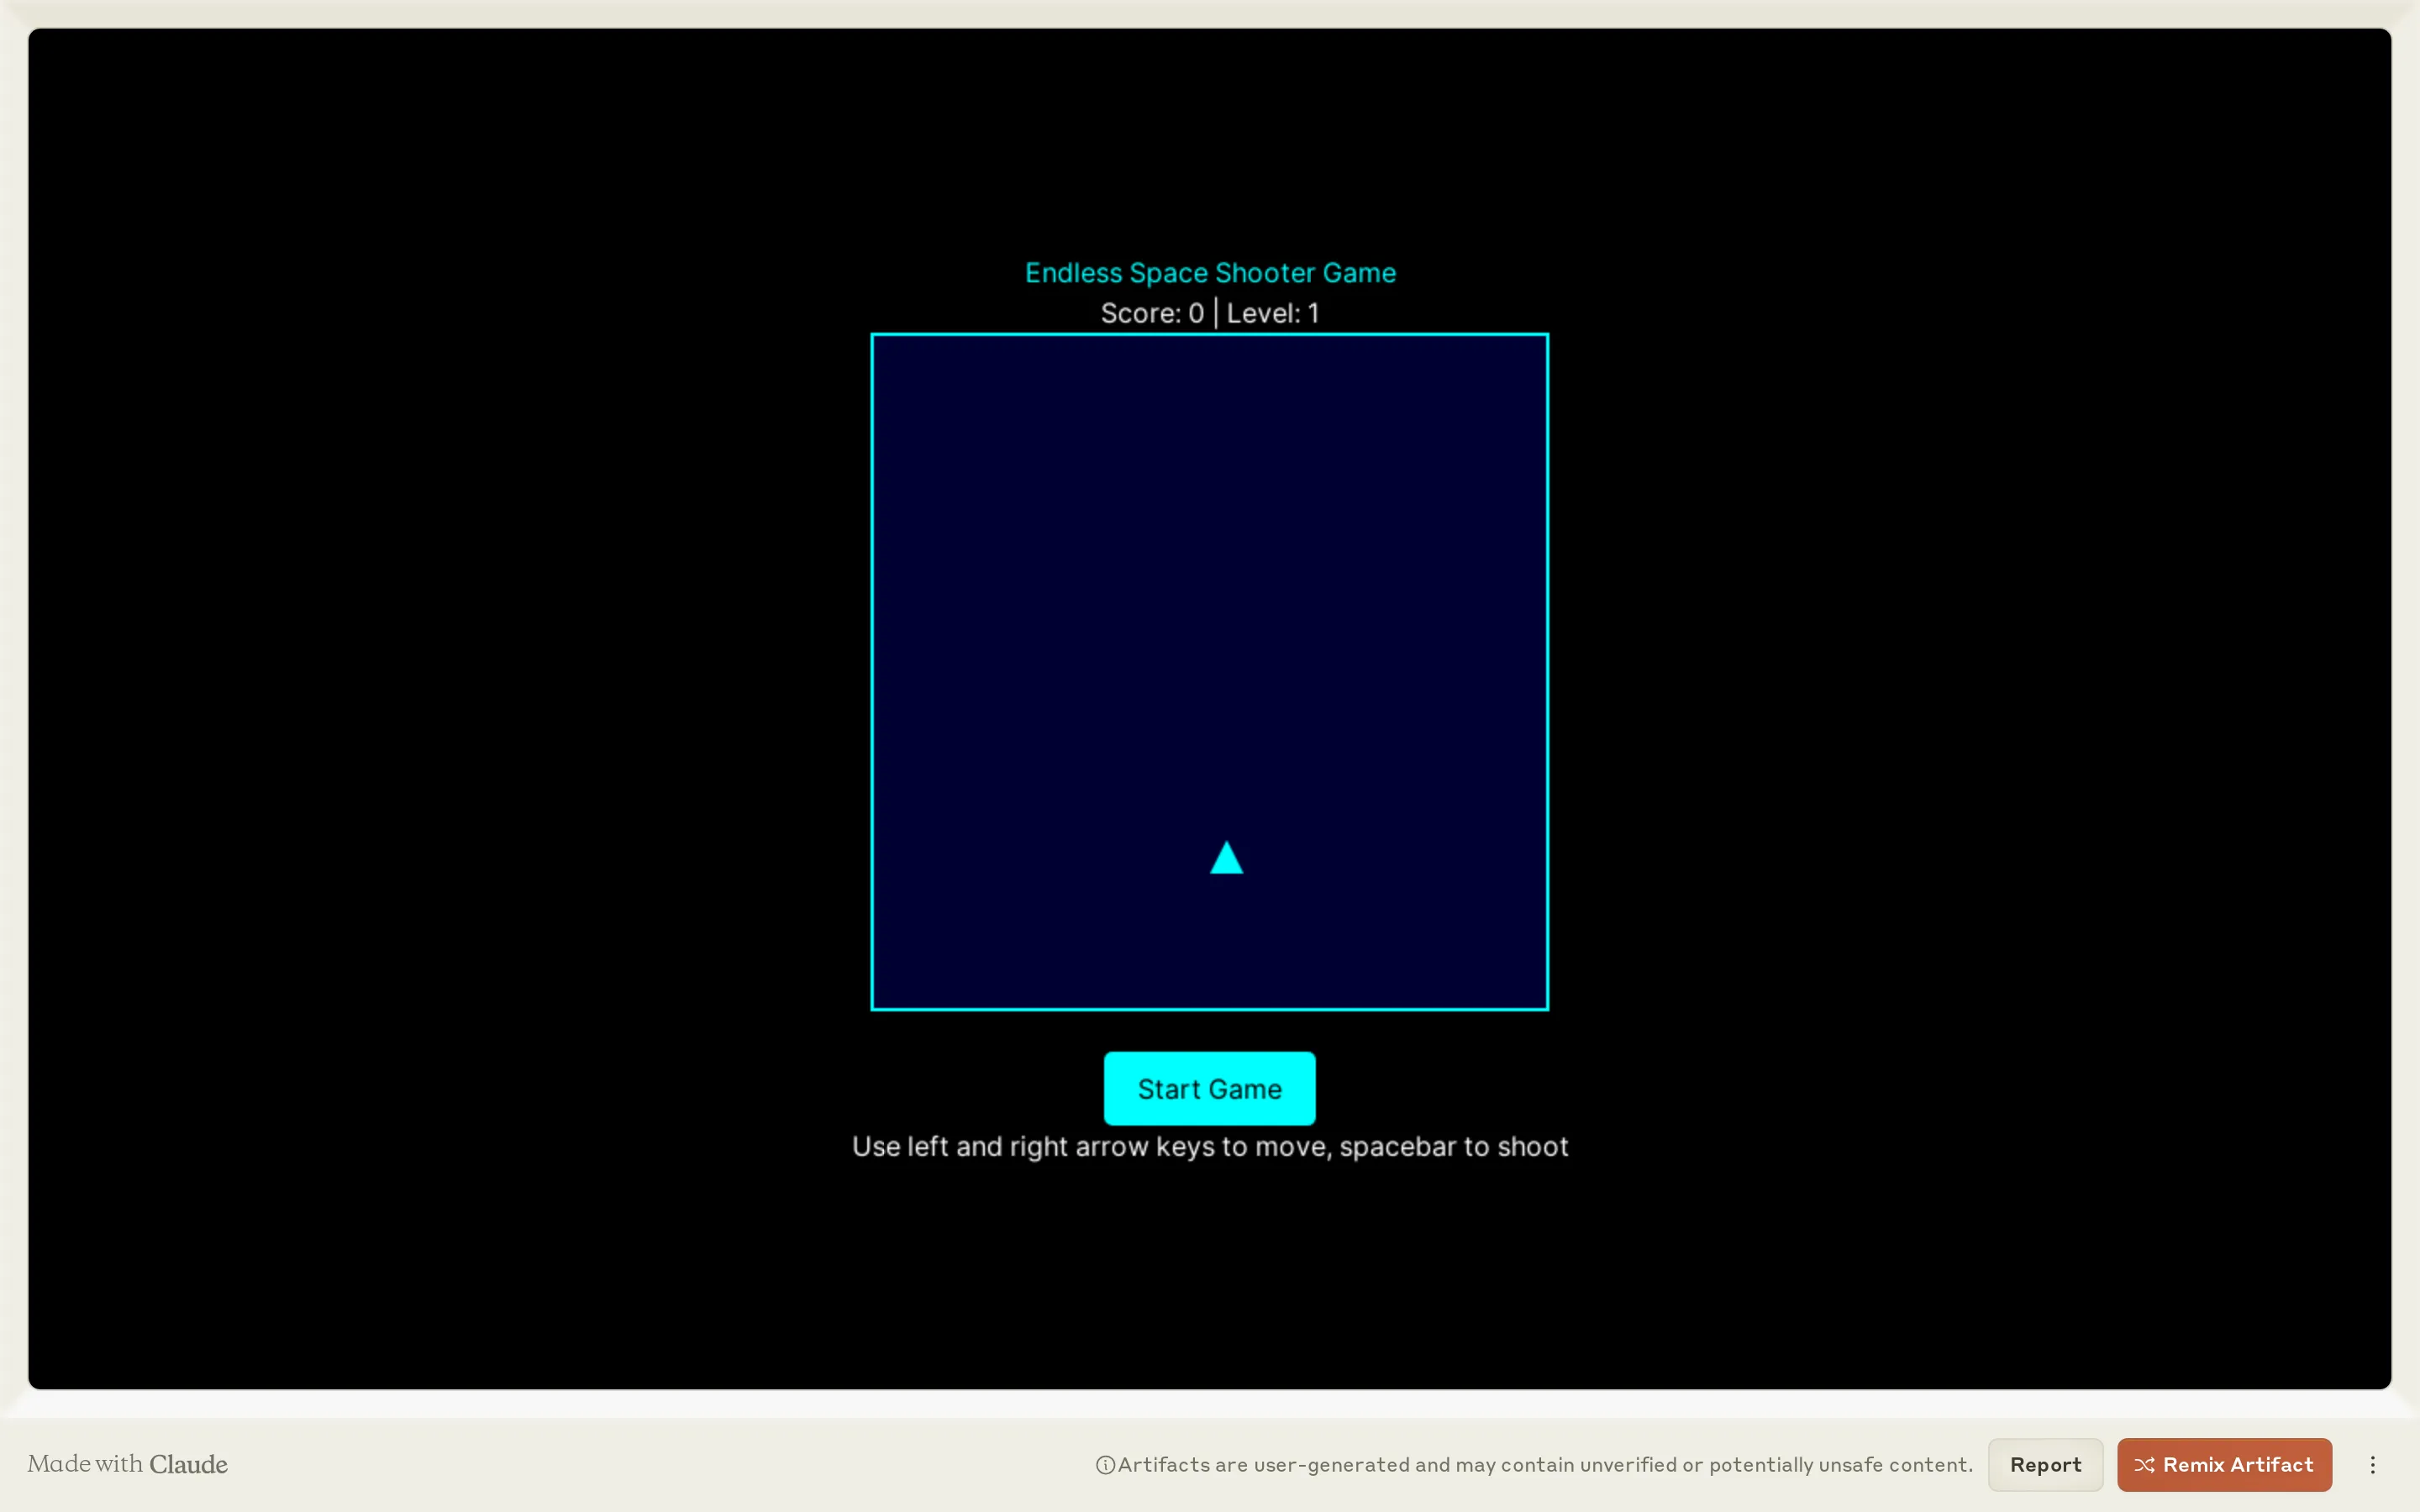2420x1512 pixels.
Task: Click the Report button
Action: click(2044, 1464)
